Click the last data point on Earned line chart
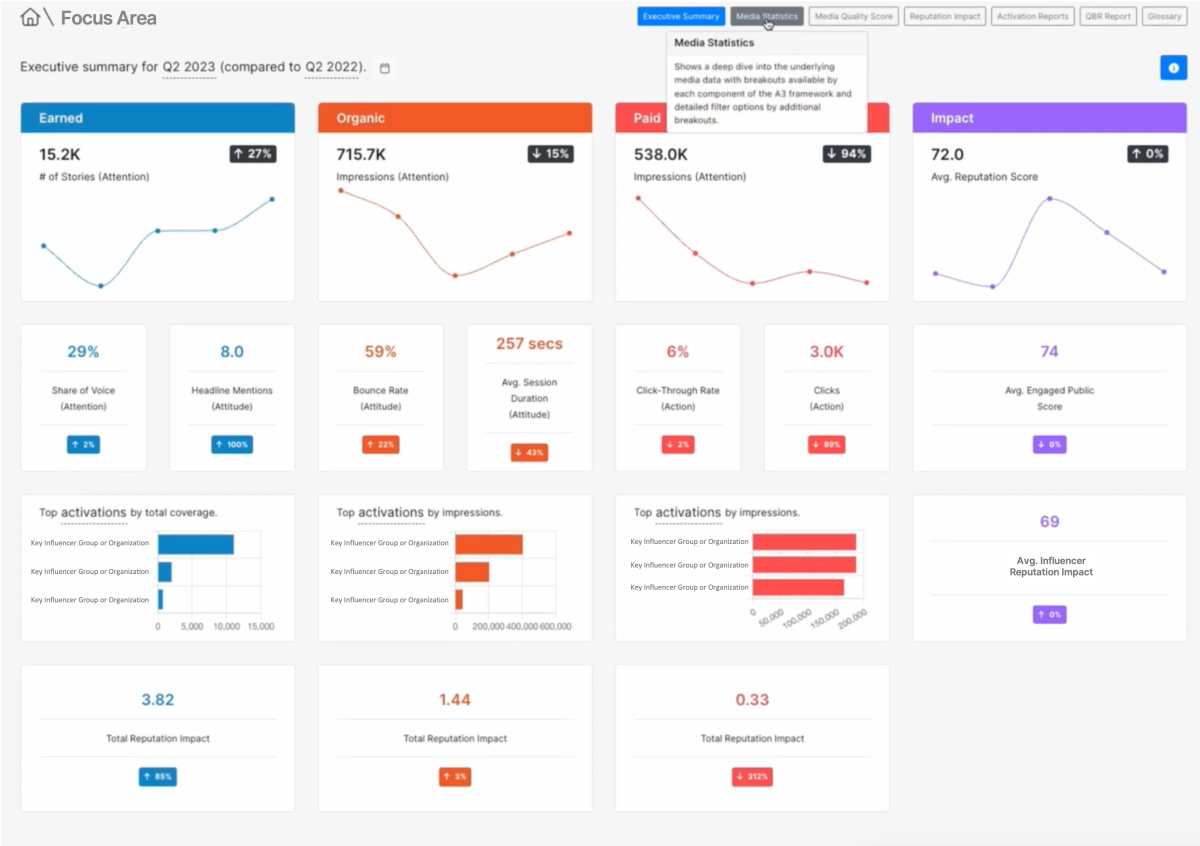 coord(272,199)
